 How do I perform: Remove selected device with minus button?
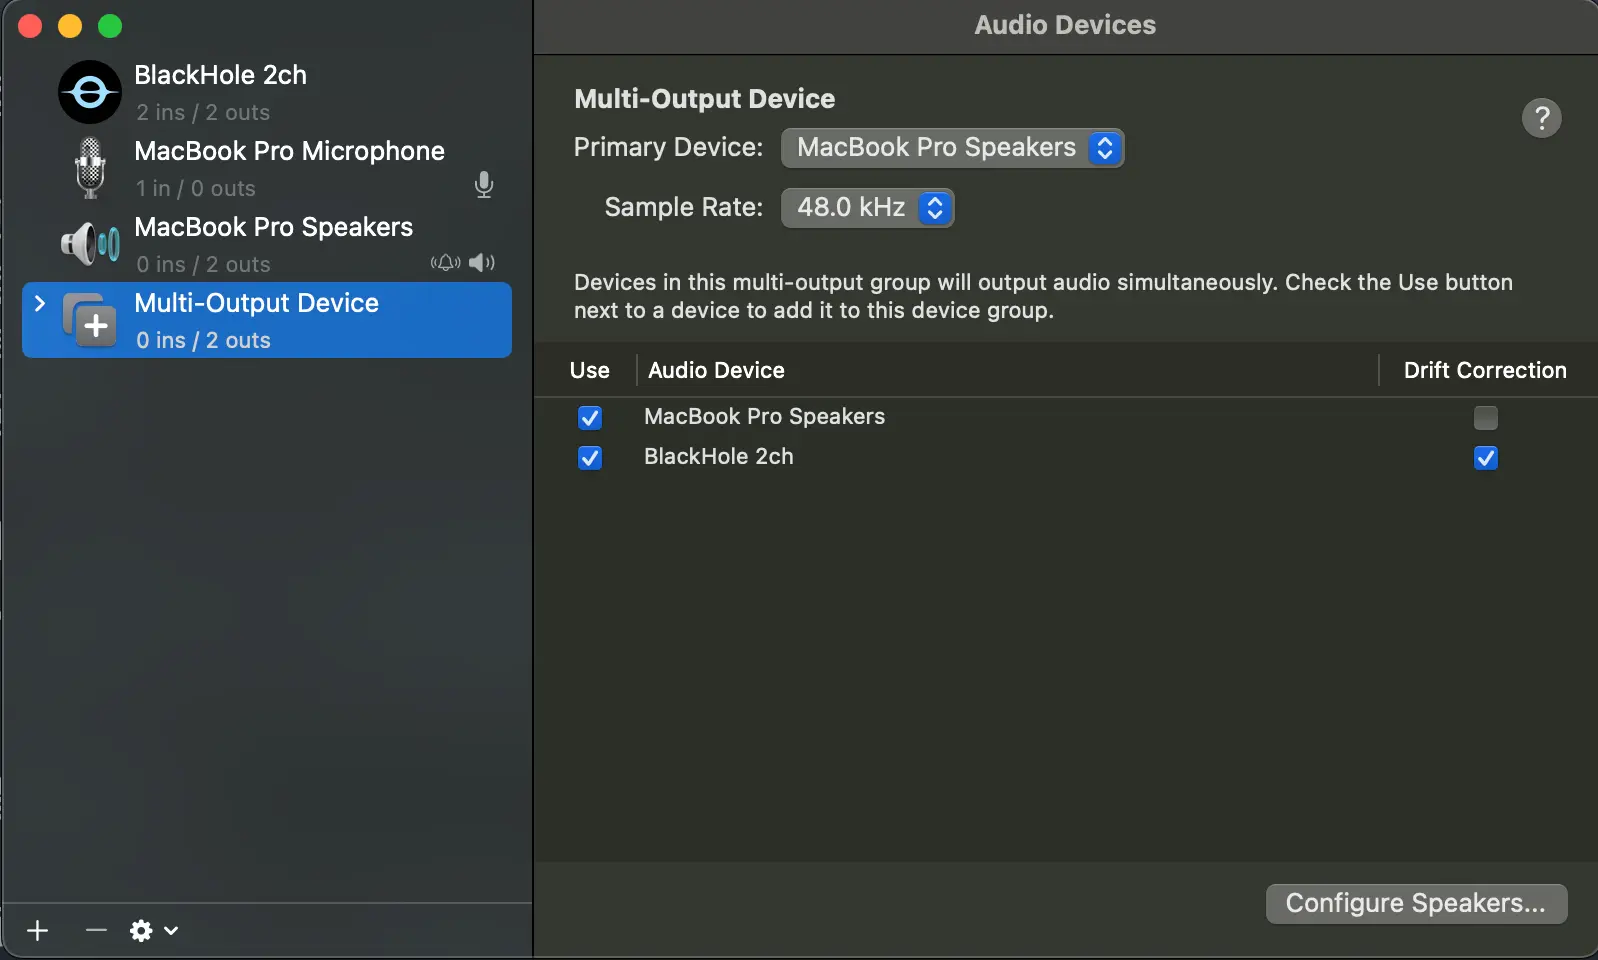tap(96, 931)
